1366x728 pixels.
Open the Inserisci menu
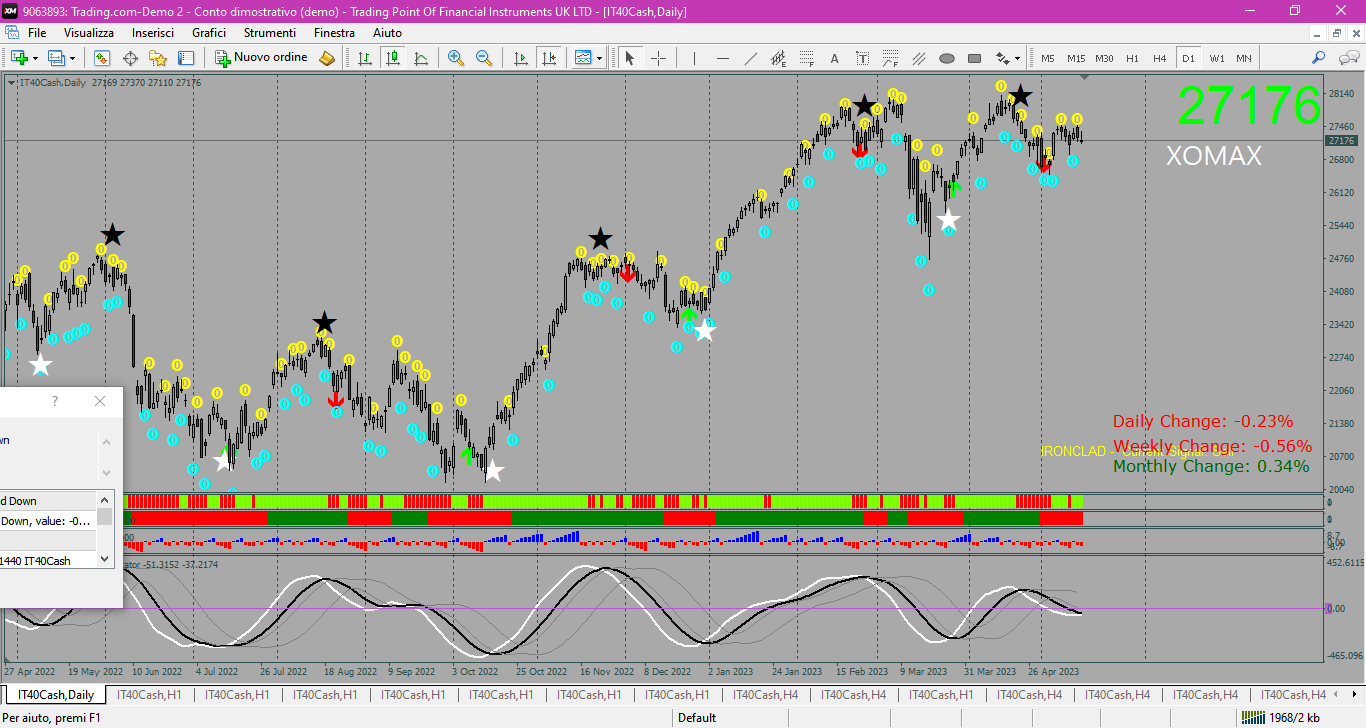click(x=153, y=32)
